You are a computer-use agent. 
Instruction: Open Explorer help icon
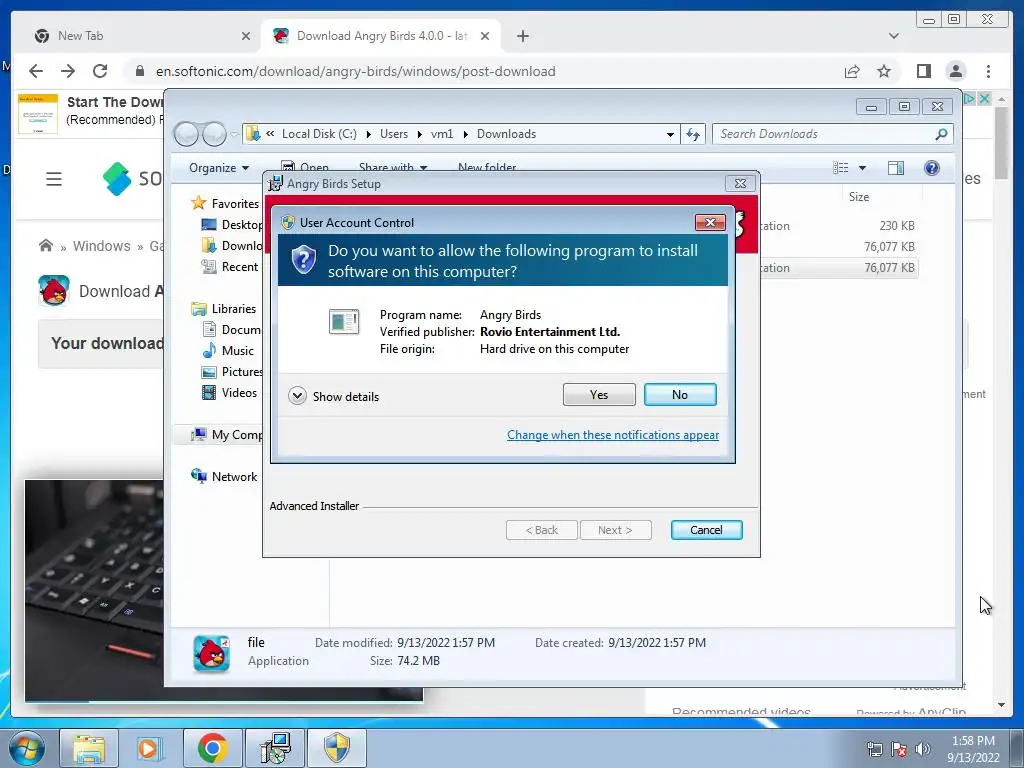pyautogui.click(x=932, y=168)
